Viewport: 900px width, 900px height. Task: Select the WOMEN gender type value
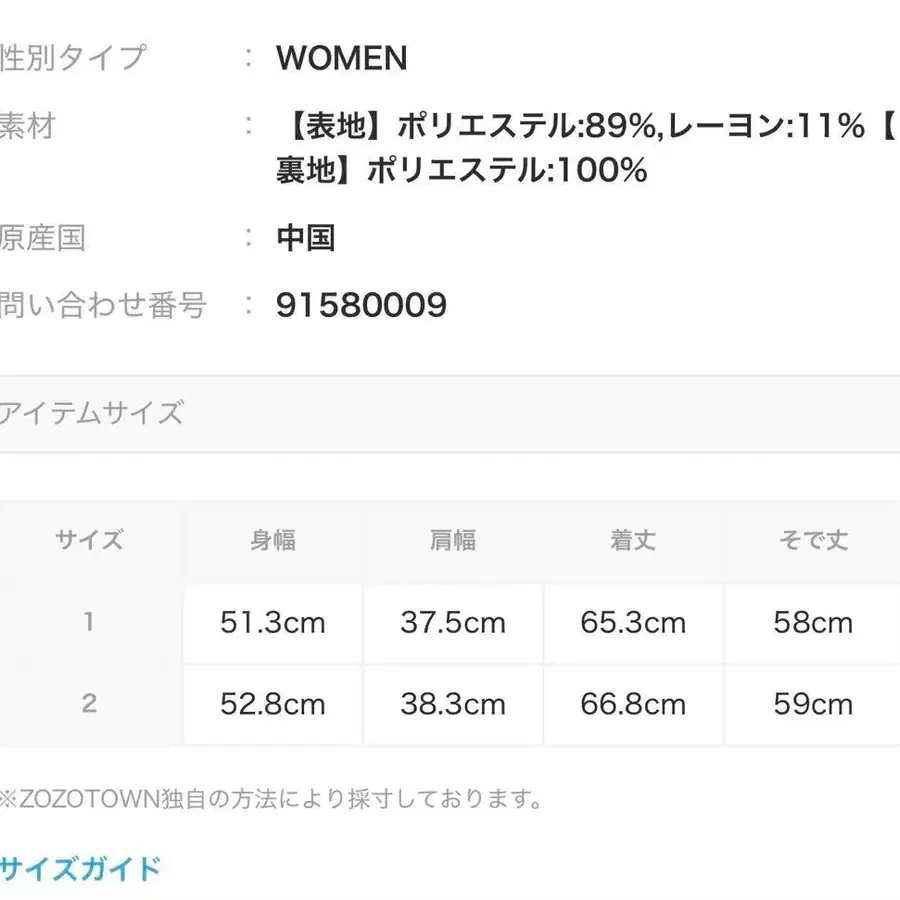tap(342, 58)
